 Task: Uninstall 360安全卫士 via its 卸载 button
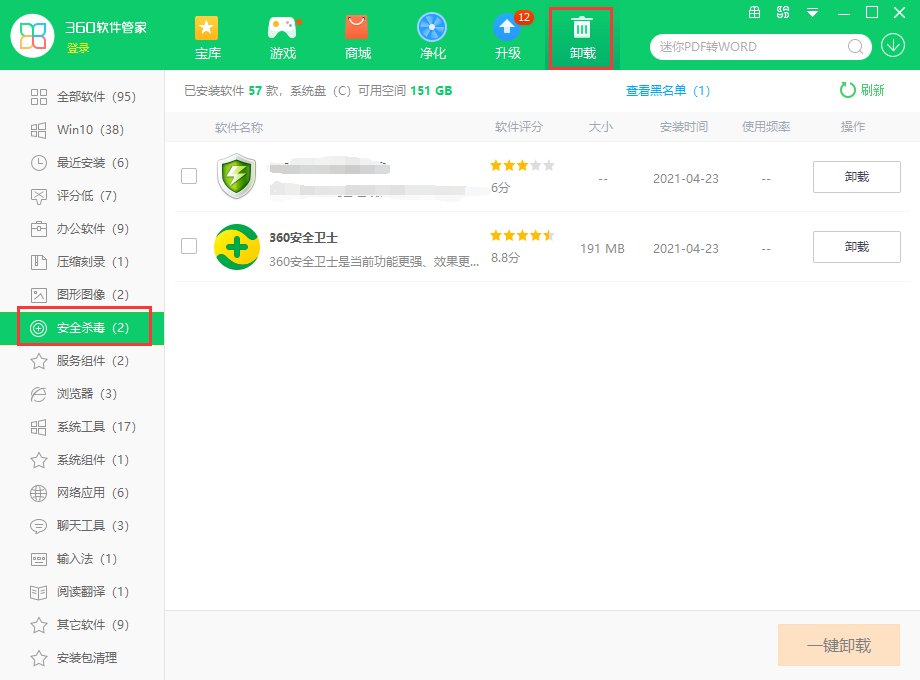(856, 247)
